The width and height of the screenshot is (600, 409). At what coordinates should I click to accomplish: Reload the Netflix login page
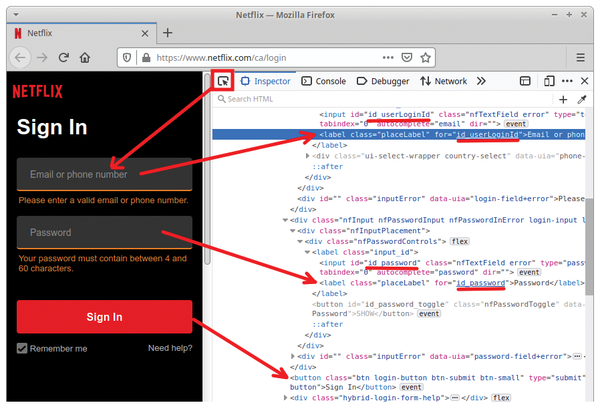click(64, 58)
